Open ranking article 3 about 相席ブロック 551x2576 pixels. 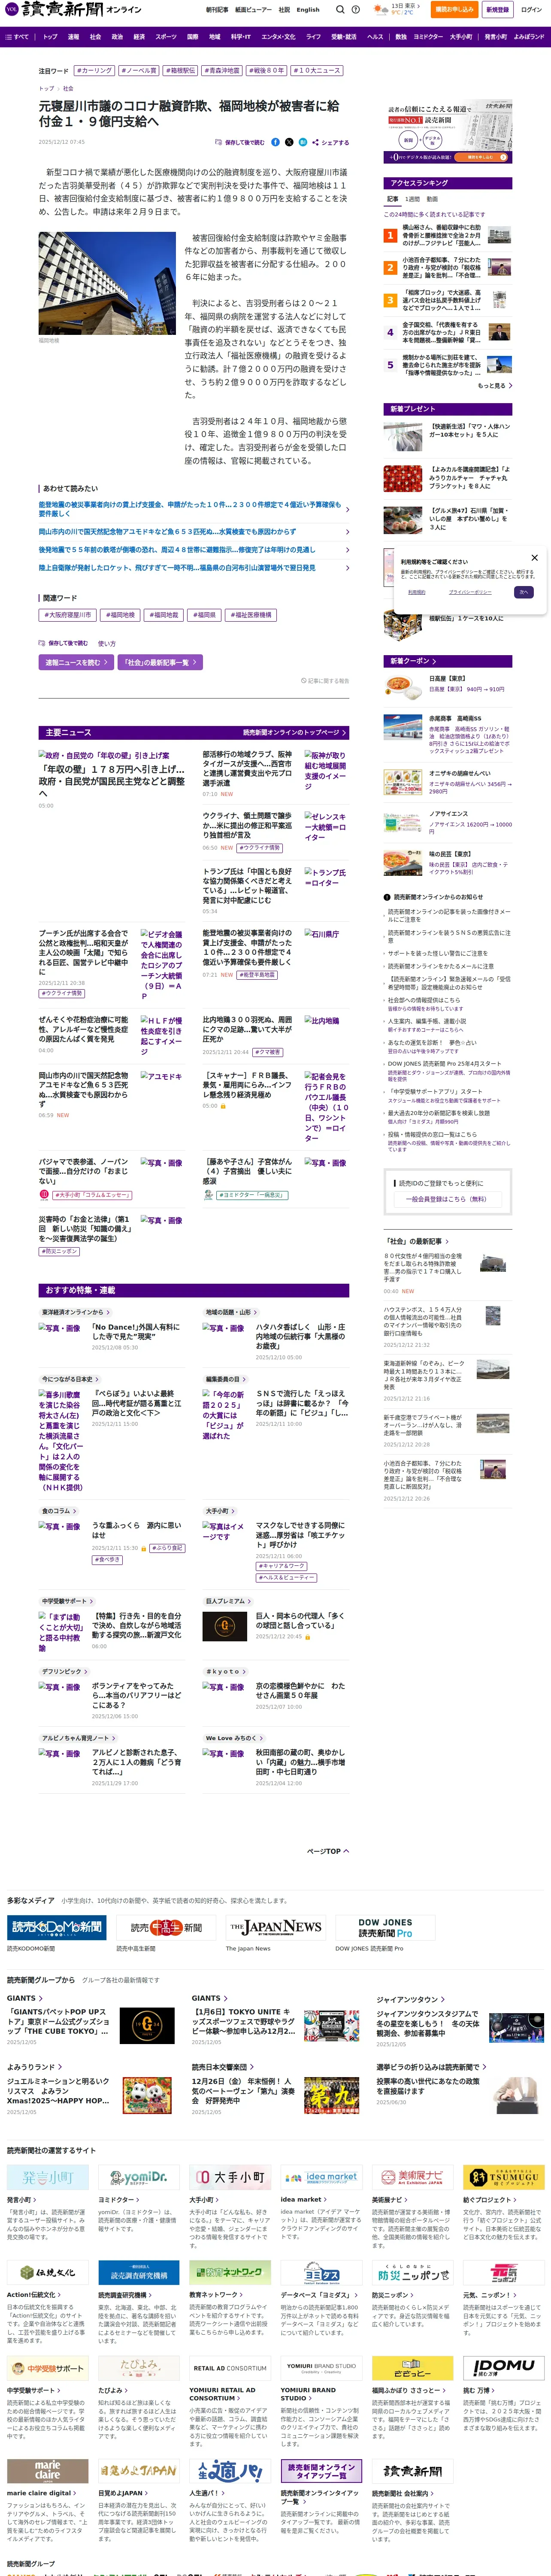coord(442,300)
